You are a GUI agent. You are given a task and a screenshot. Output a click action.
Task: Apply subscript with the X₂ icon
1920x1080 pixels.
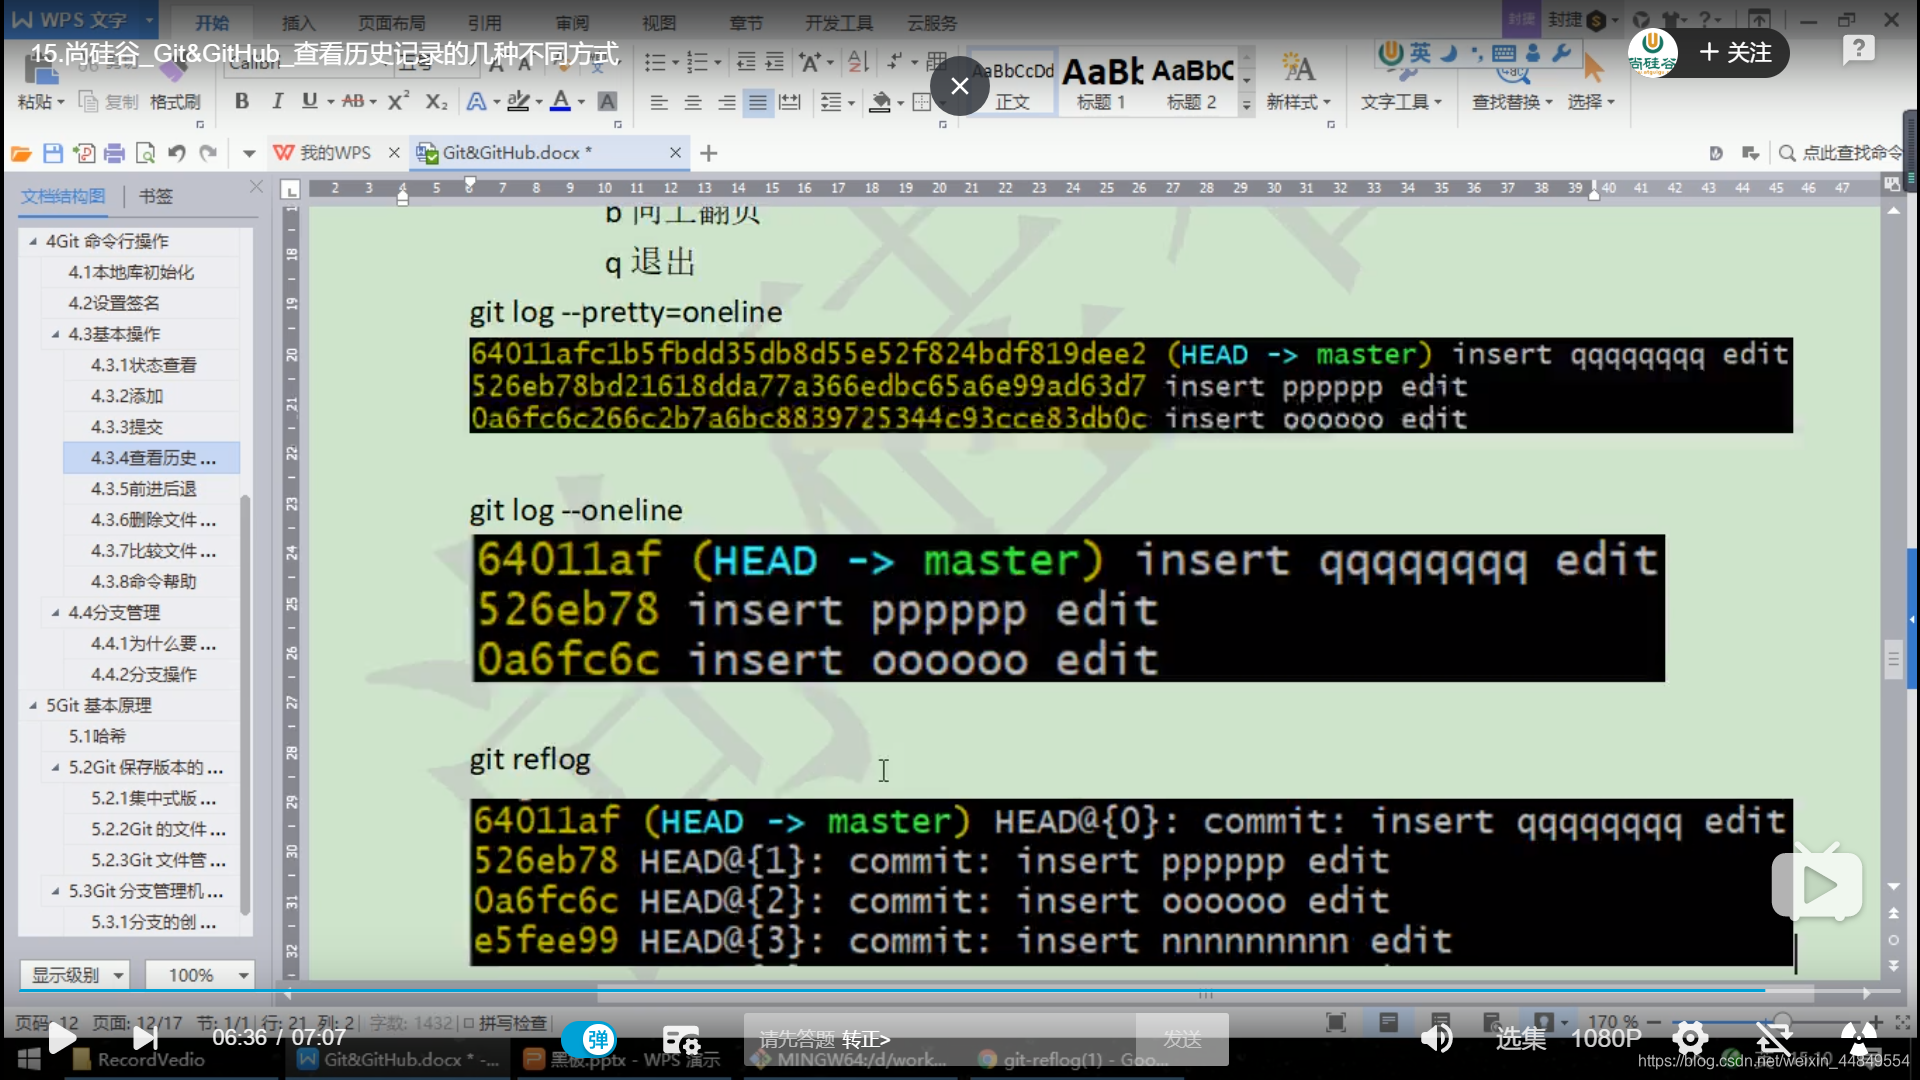(x=436, y=101)
